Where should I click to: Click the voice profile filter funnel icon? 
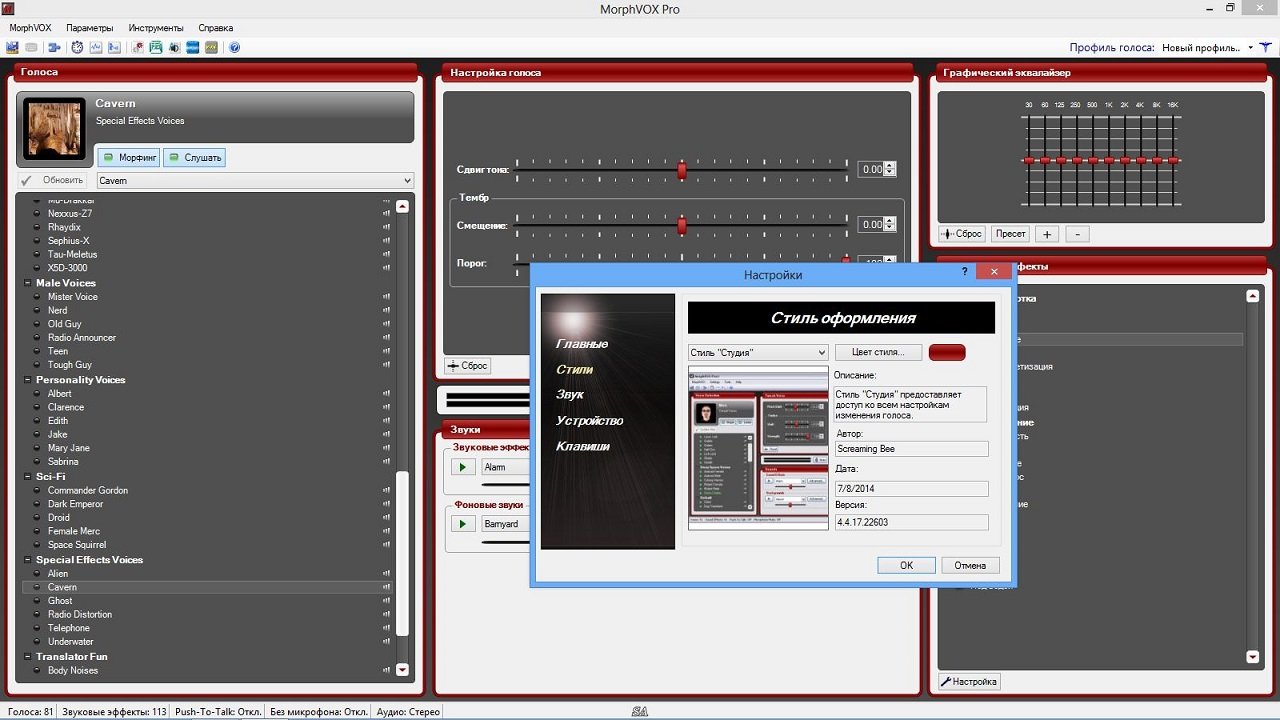point(1266,47)
